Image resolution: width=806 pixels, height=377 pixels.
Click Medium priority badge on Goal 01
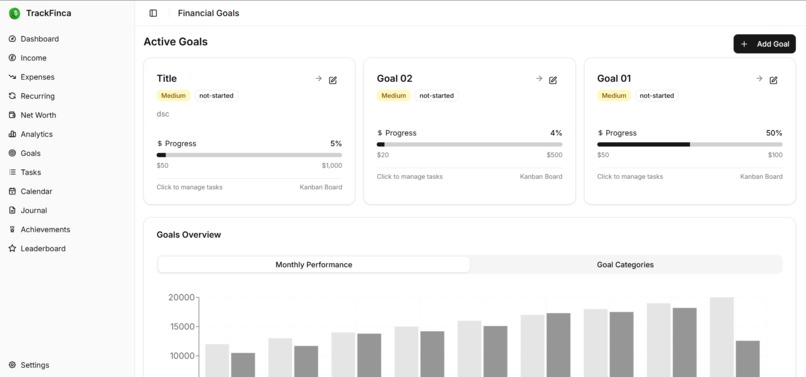[x=614, y=96]
